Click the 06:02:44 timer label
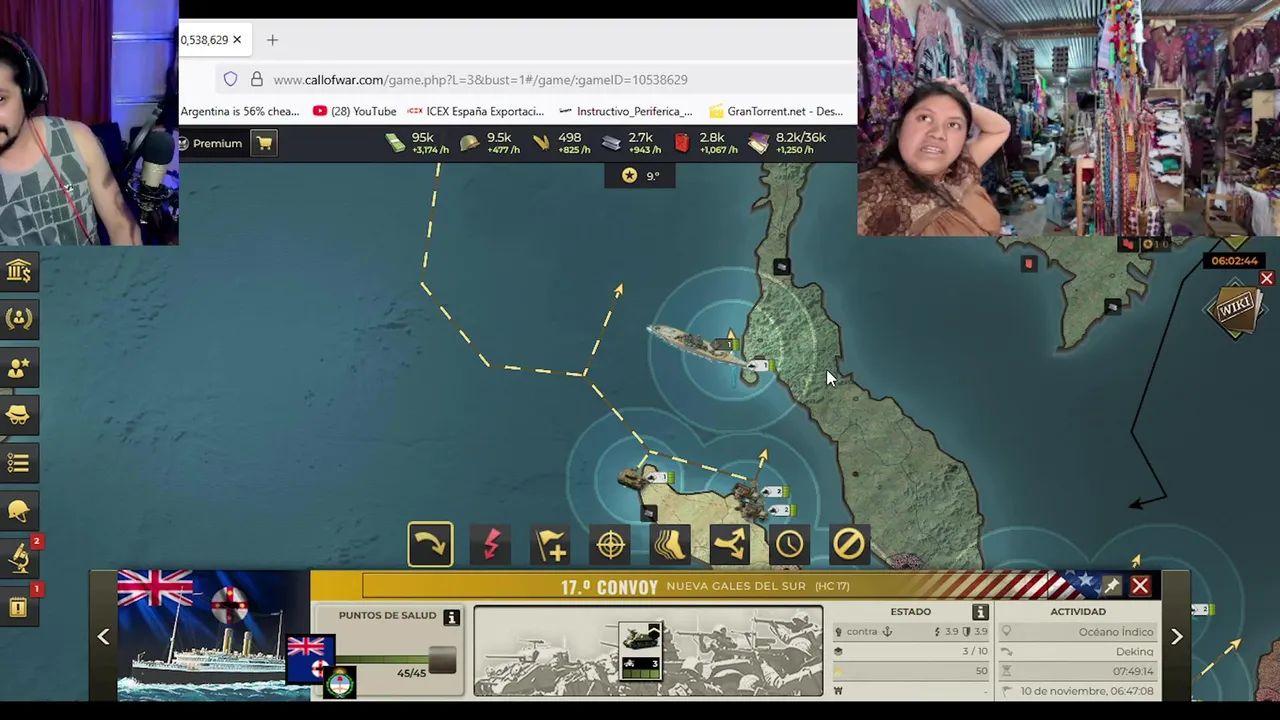1280x720 pixels. [x=1234, y=261]
